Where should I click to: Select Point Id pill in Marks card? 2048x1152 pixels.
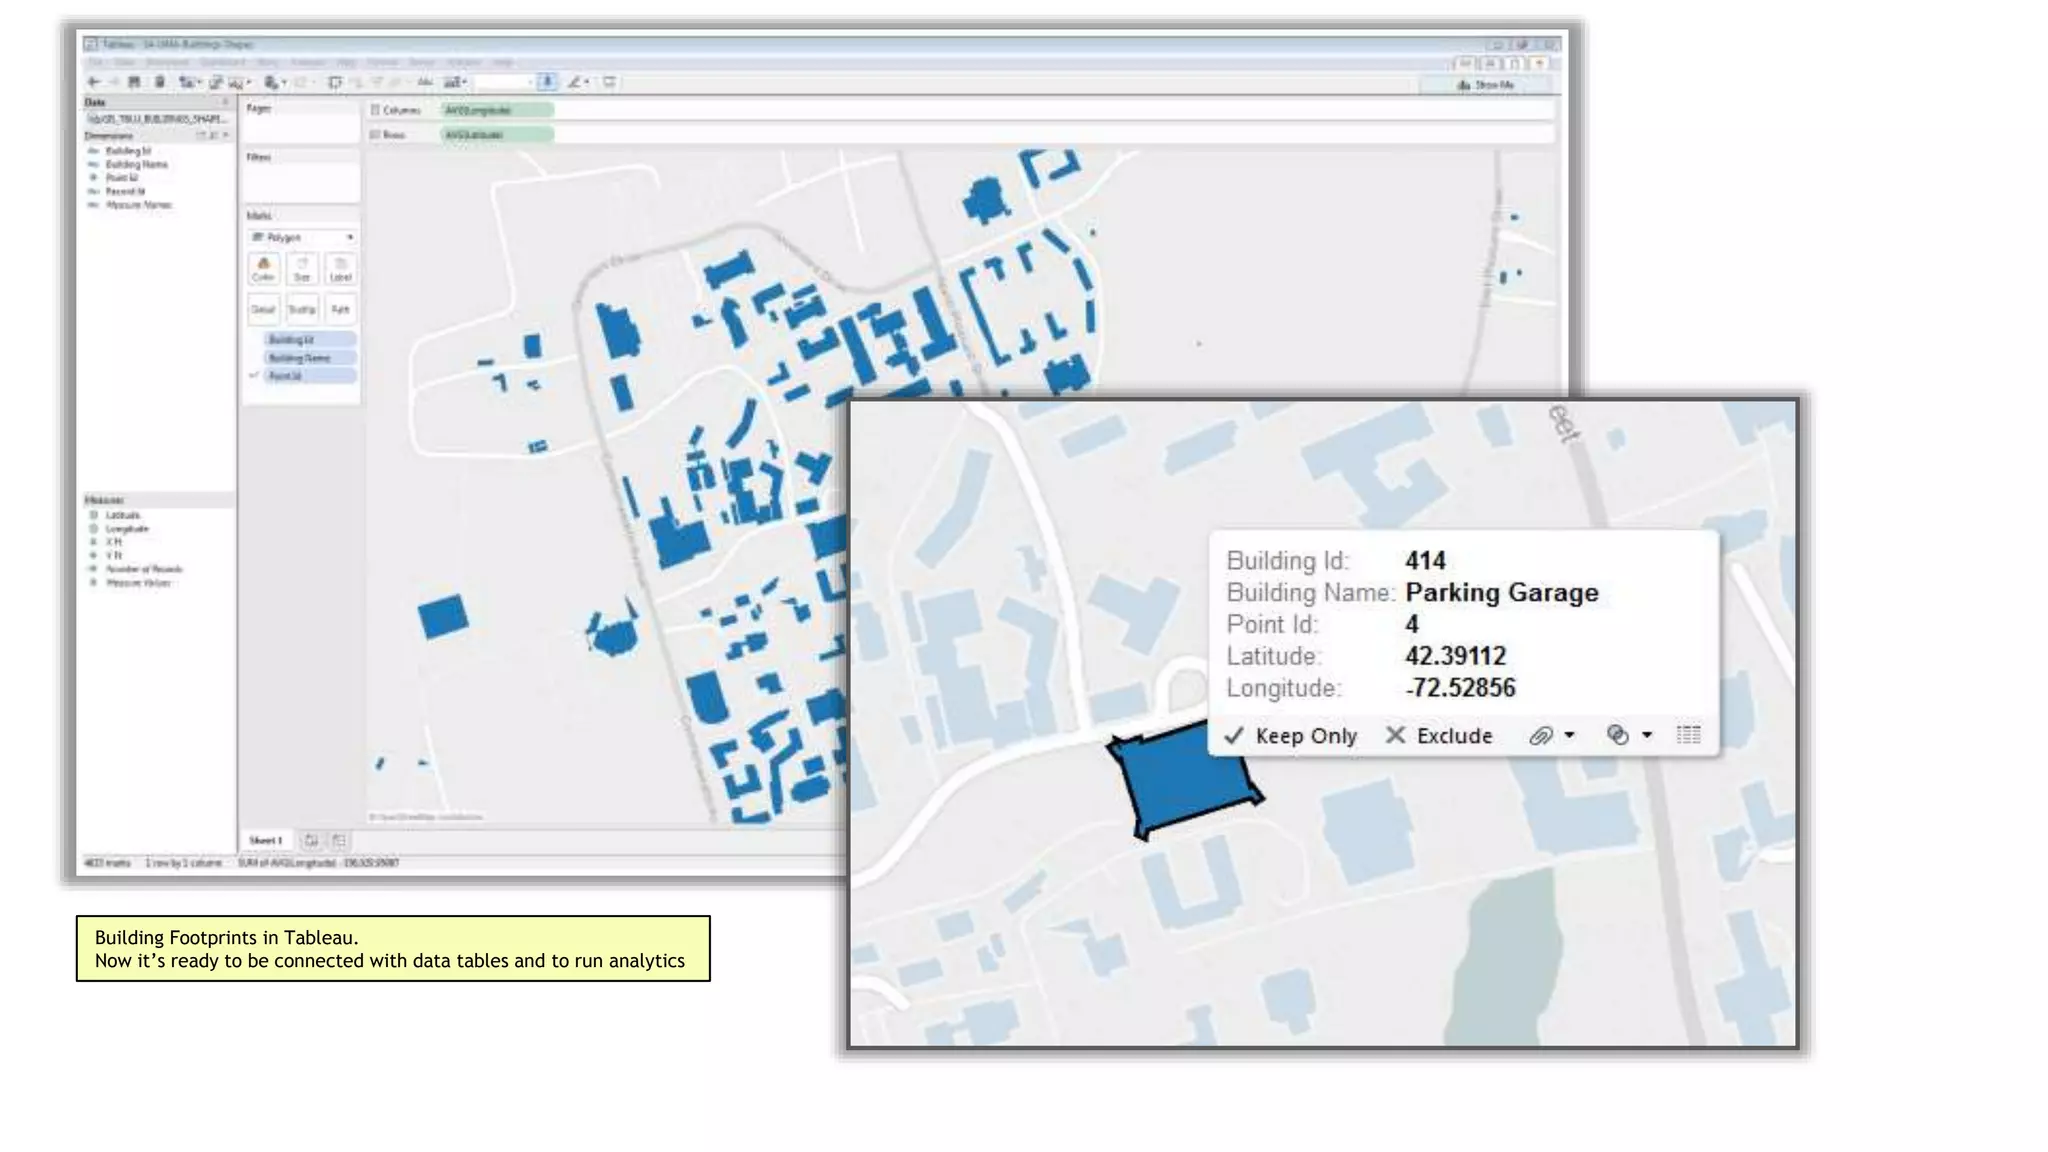point(310,376)
